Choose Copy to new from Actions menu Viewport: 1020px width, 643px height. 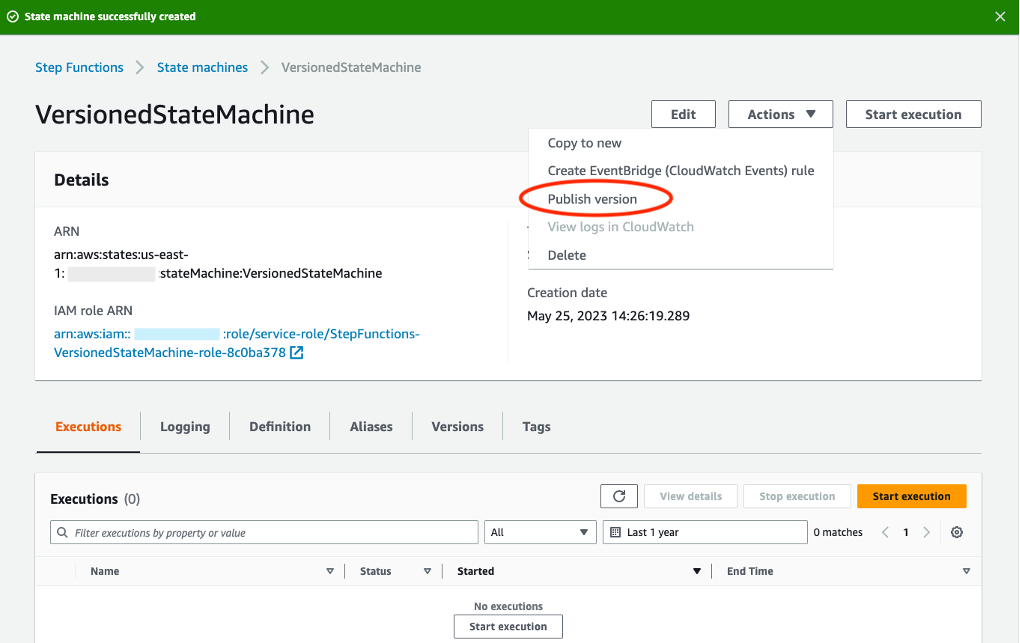click(x=584, y=143)
